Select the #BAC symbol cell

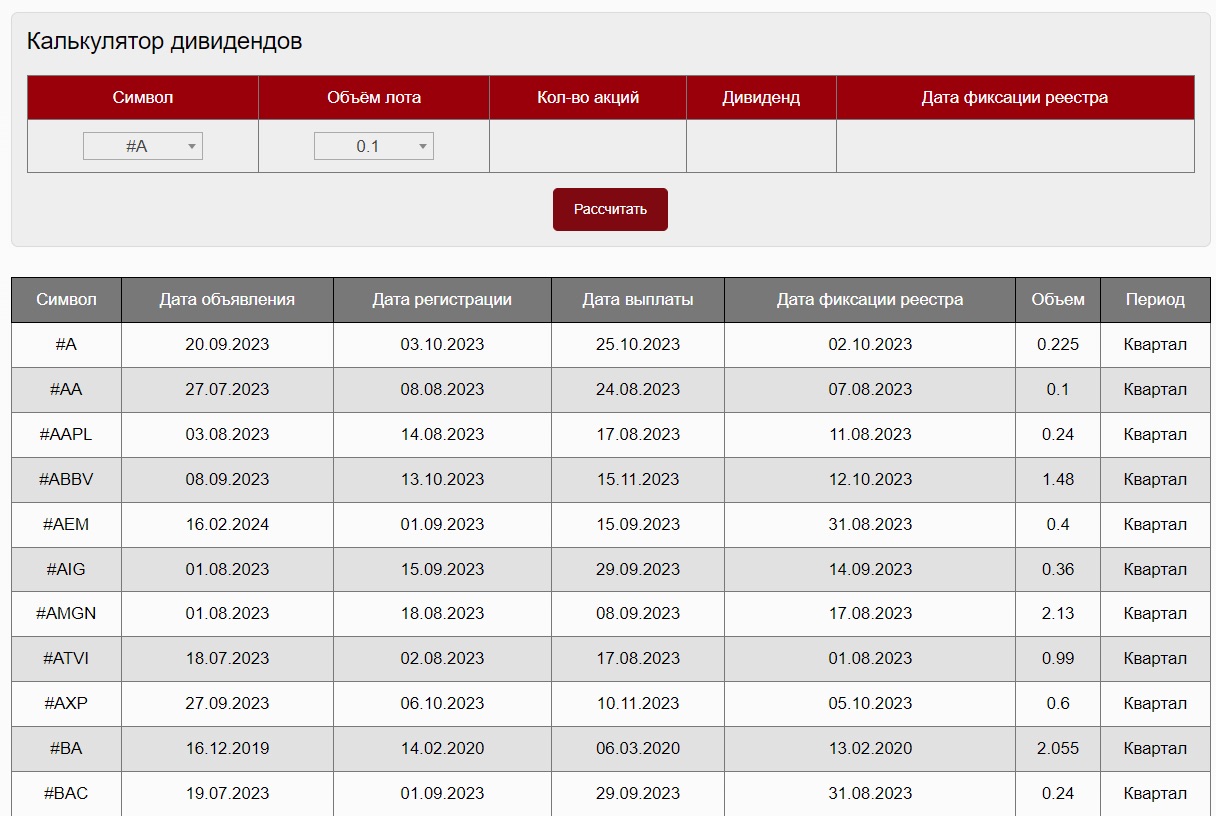coord(66,793)
